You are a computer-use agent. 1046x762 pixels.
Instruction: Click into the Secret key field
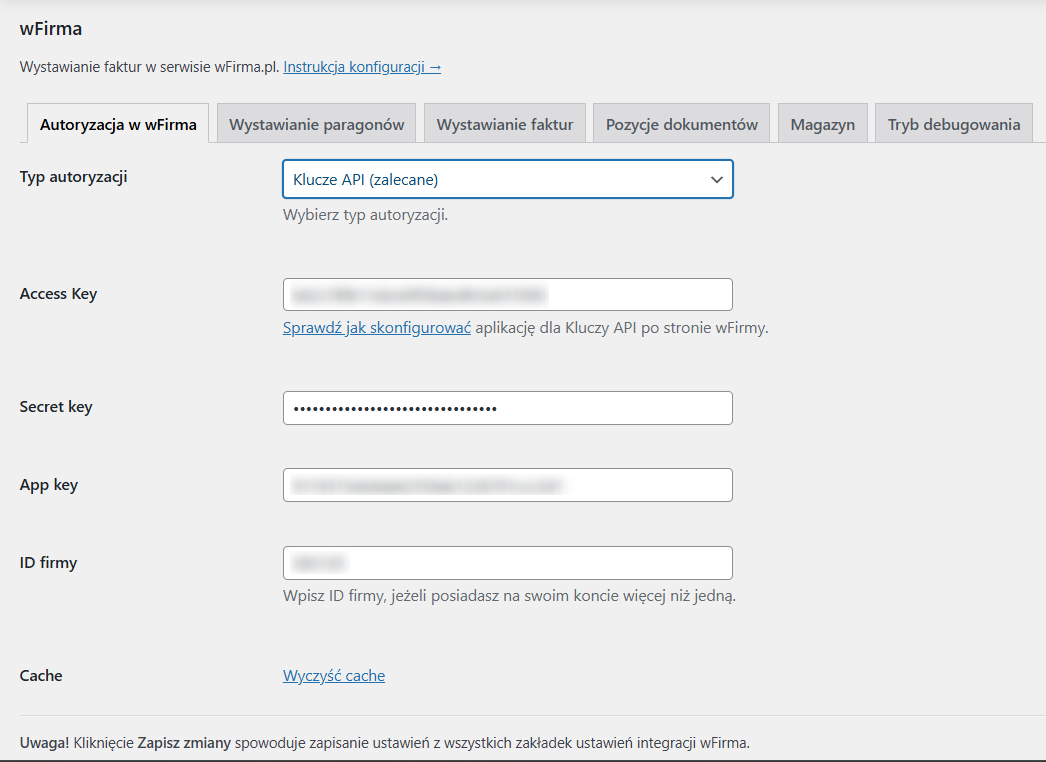point(508,408)
